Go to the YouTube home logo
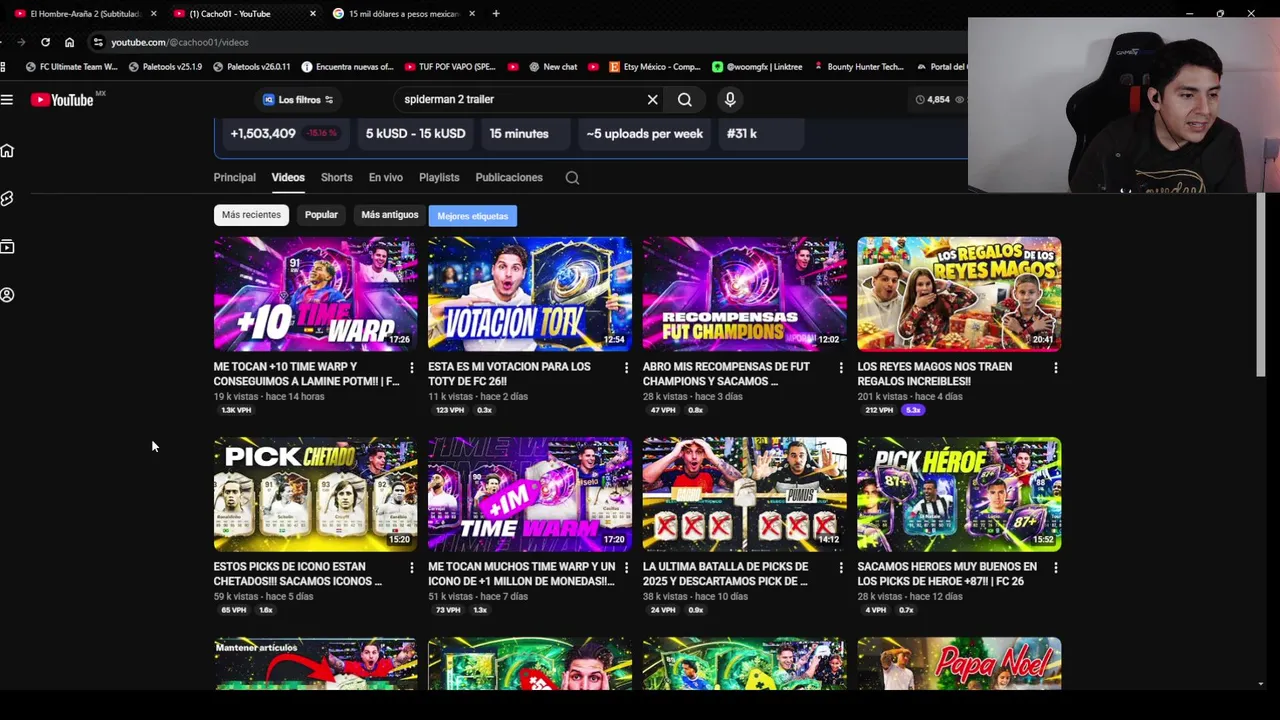 [x=62, y=99]
